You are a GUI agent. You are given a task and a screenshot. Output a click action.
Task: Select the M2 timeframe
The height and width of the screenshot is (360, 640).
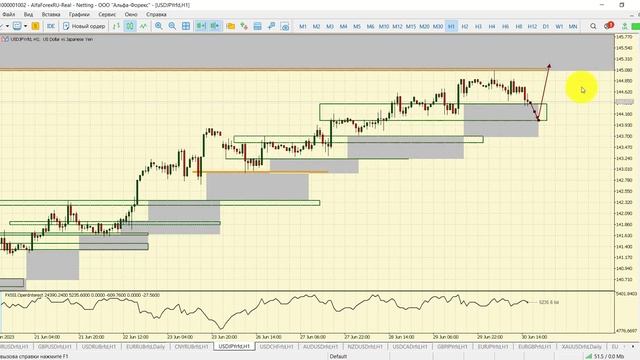pyautogui.click(x=316, y=26)
